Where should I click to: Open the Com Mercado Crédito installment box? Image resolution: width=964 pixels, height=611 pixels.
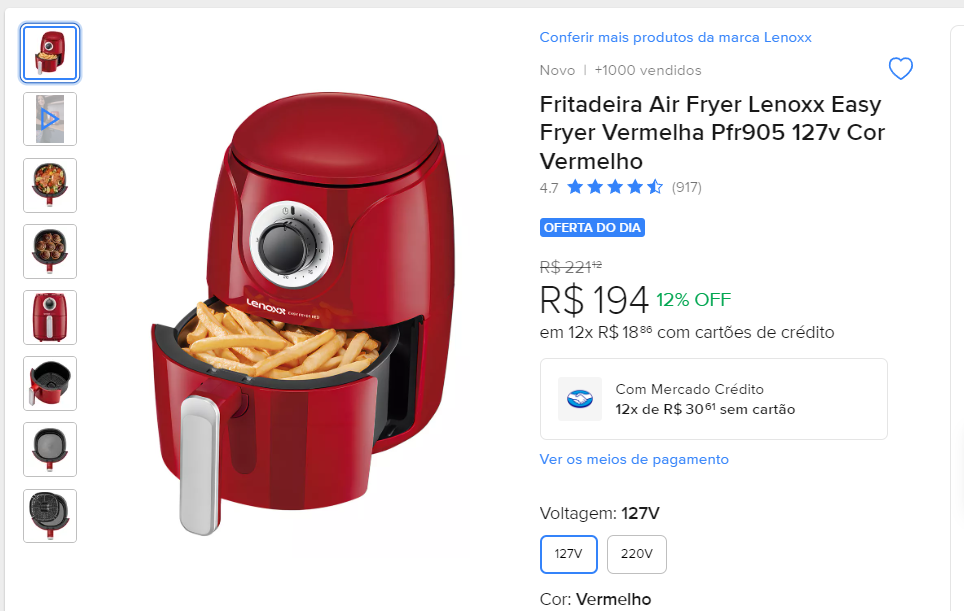[x=713, y=399]
